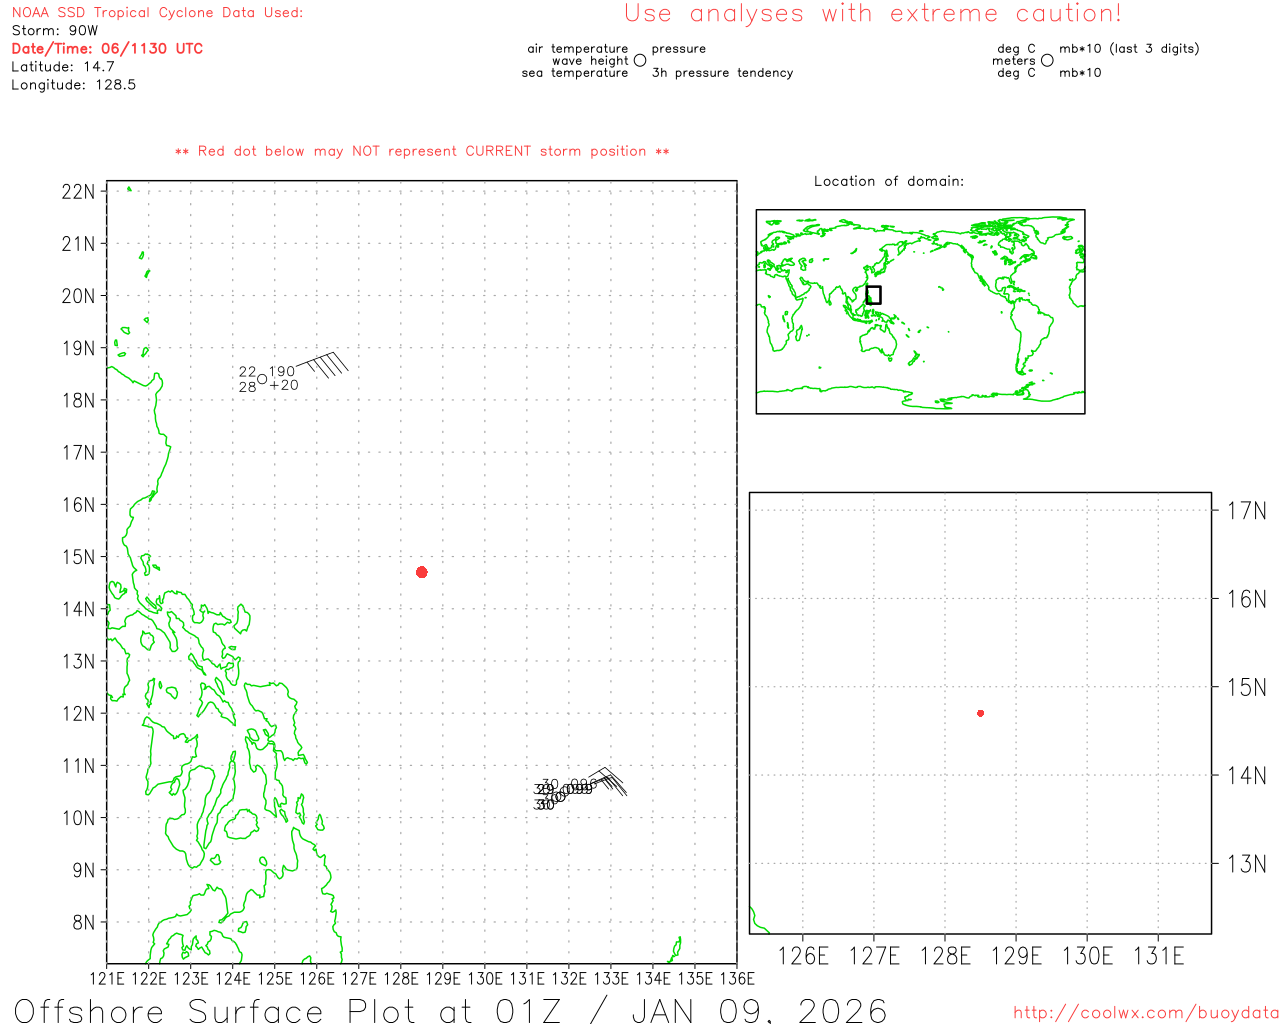Click the 136E longitude axis label
1280x1024 pixels.
click(736, 978)
